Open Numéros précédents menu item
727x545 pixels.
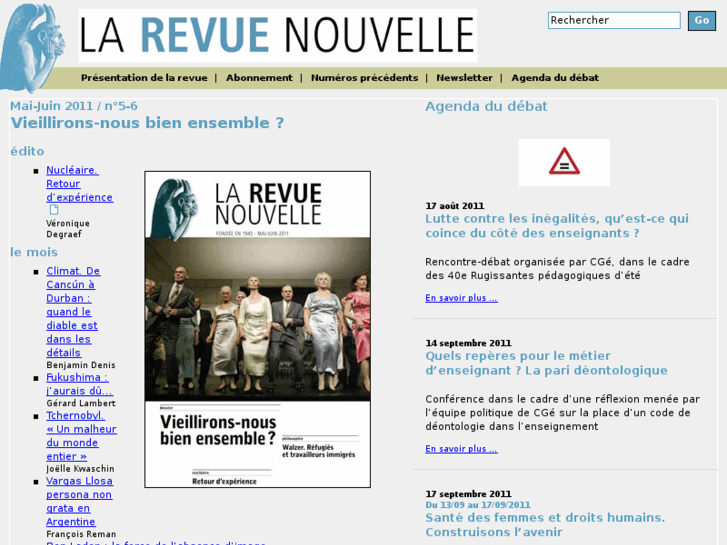(364, 78)
